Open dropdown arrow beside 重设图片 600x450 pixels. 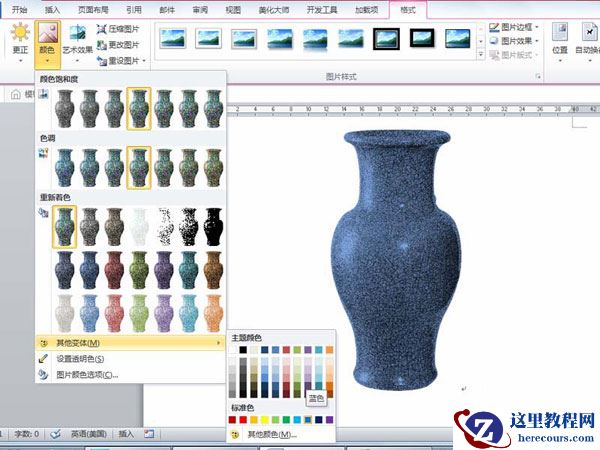point(144,60)
